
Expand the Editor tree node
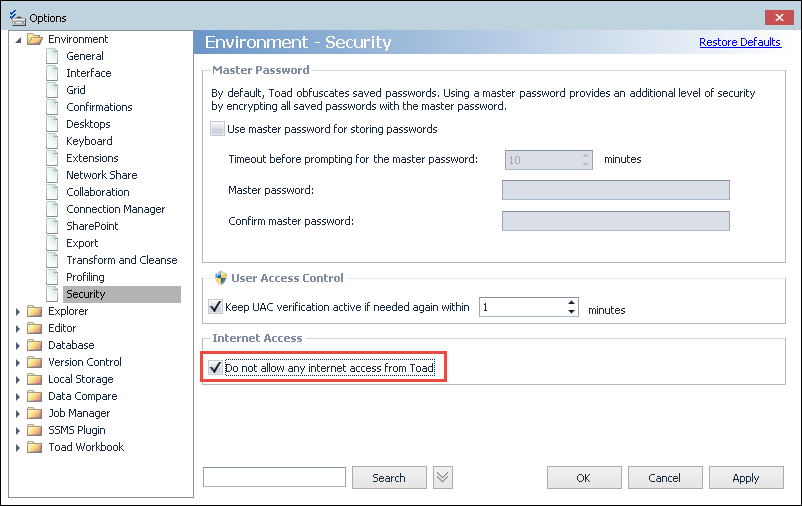18,328
